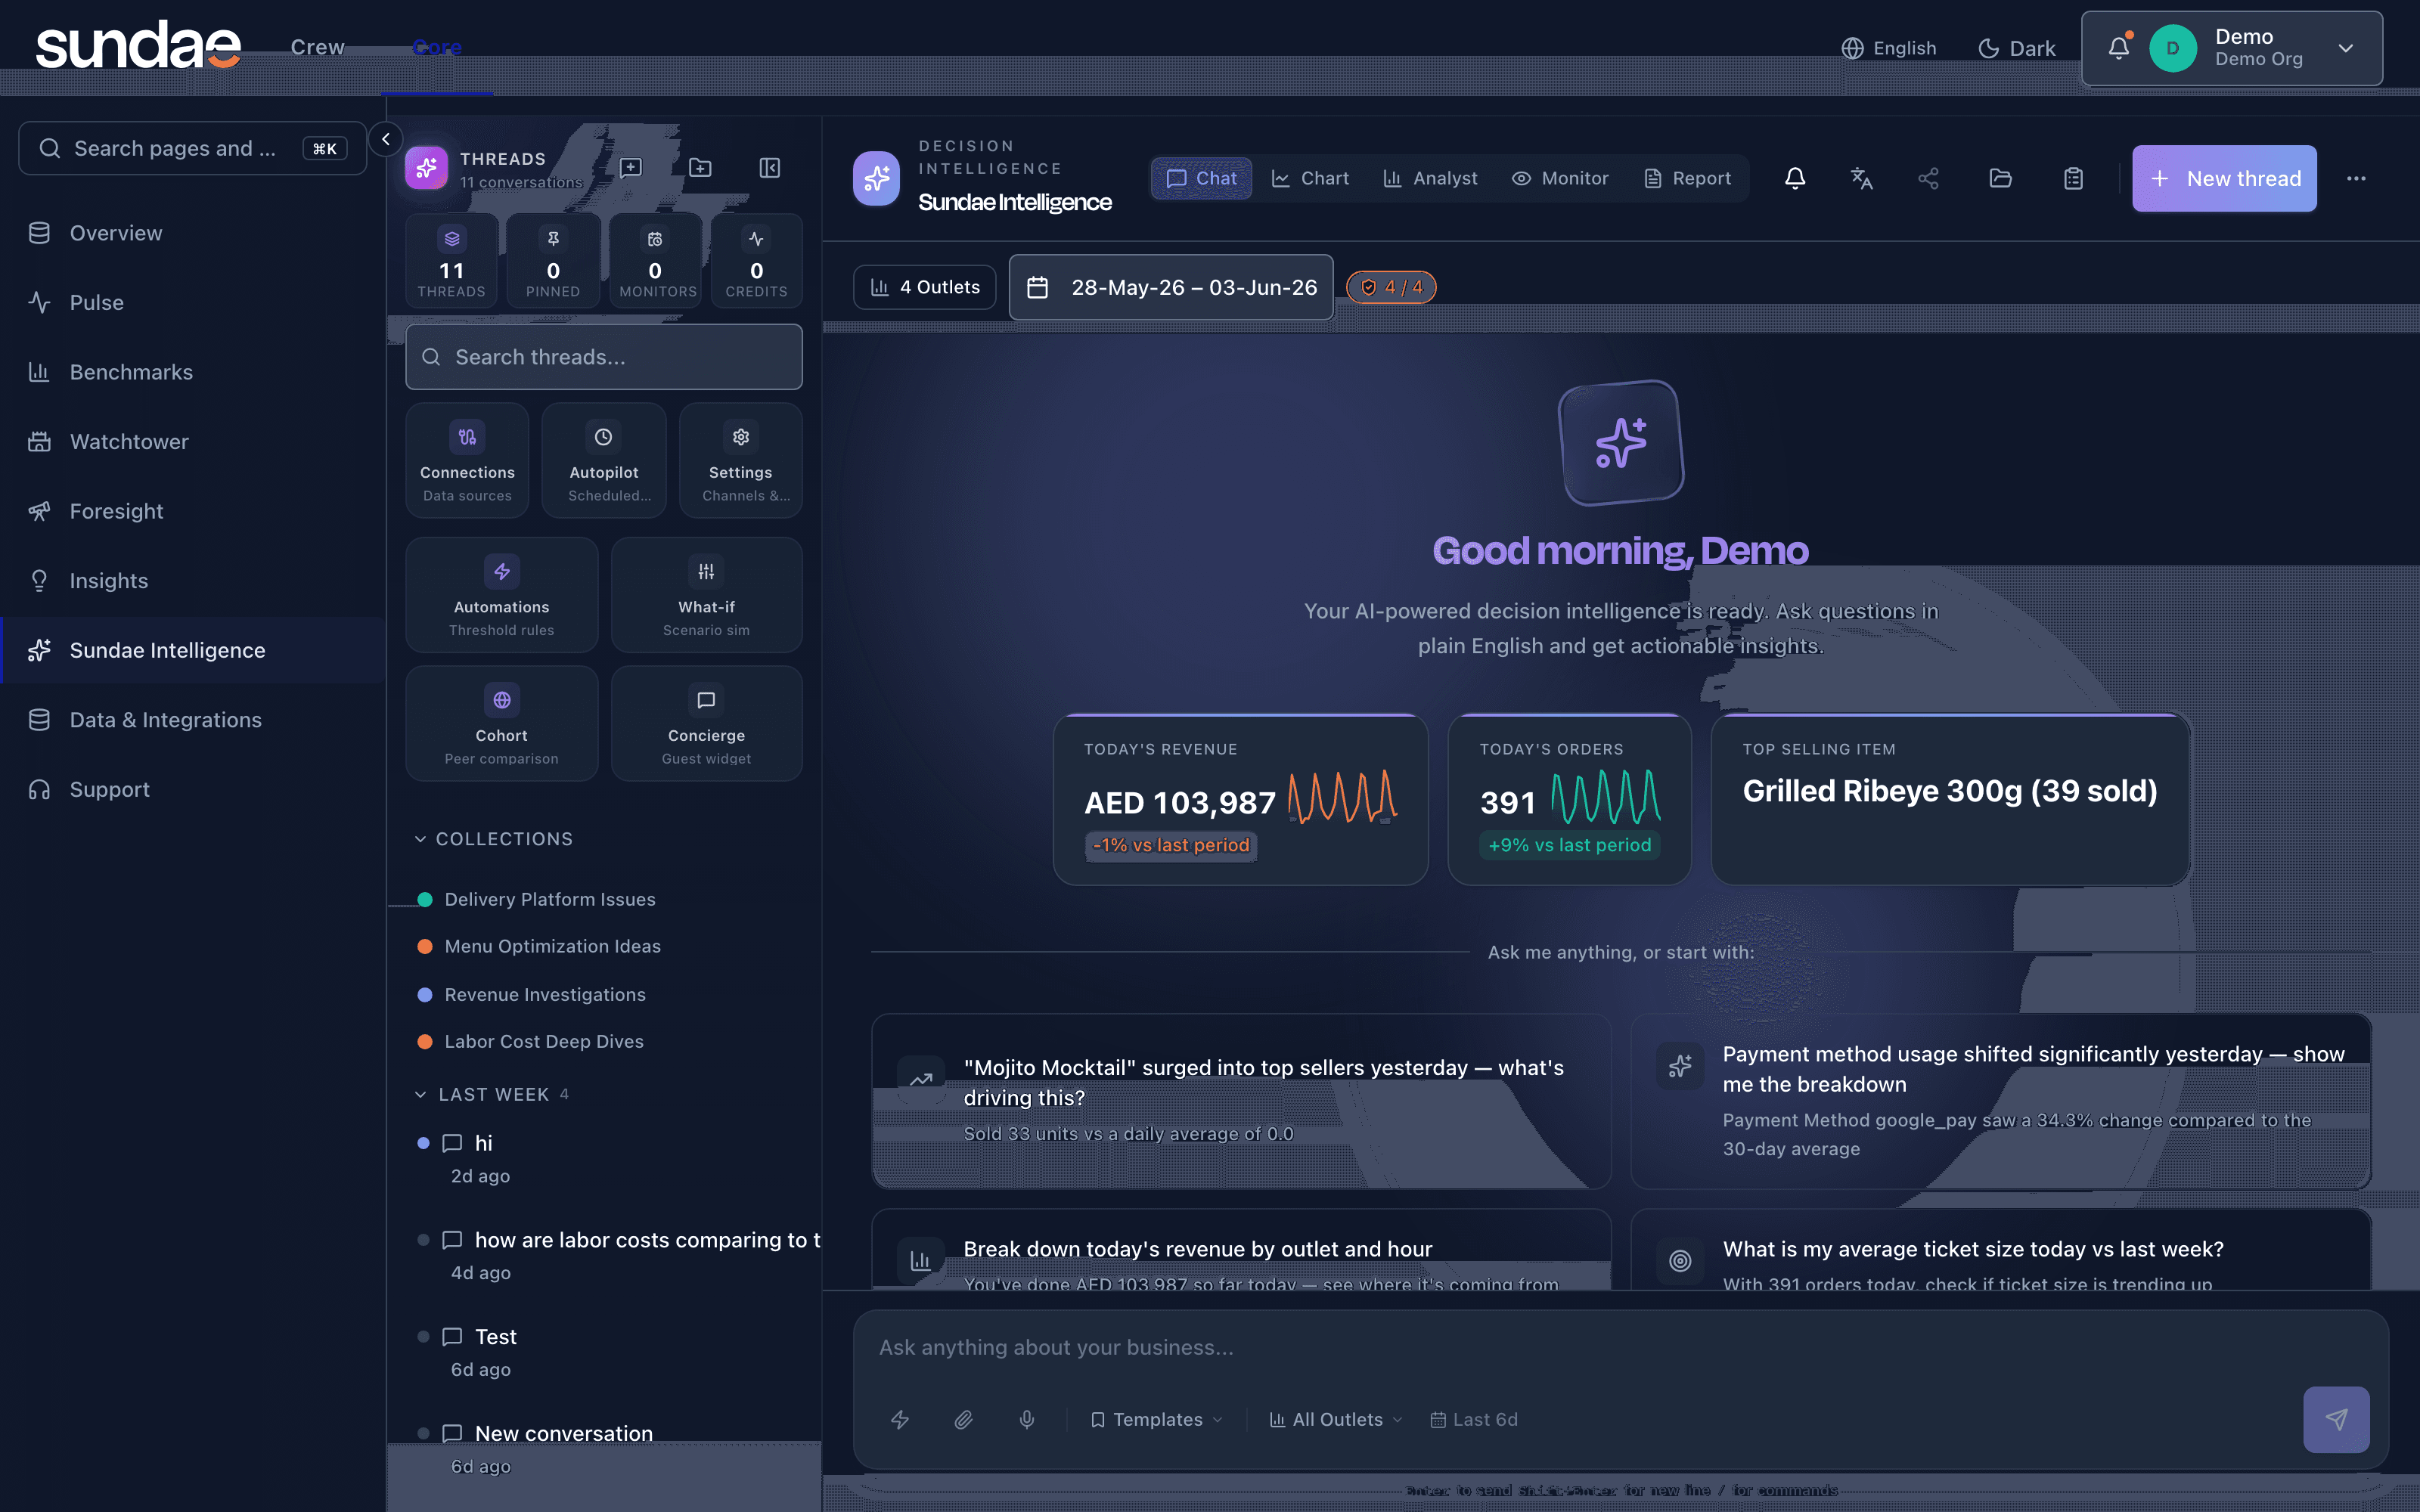The height and width of the screenshot is (1512, 2420).
Task: Open Data & Integrations in the sidebar
Action: click(x=193, y=720)
